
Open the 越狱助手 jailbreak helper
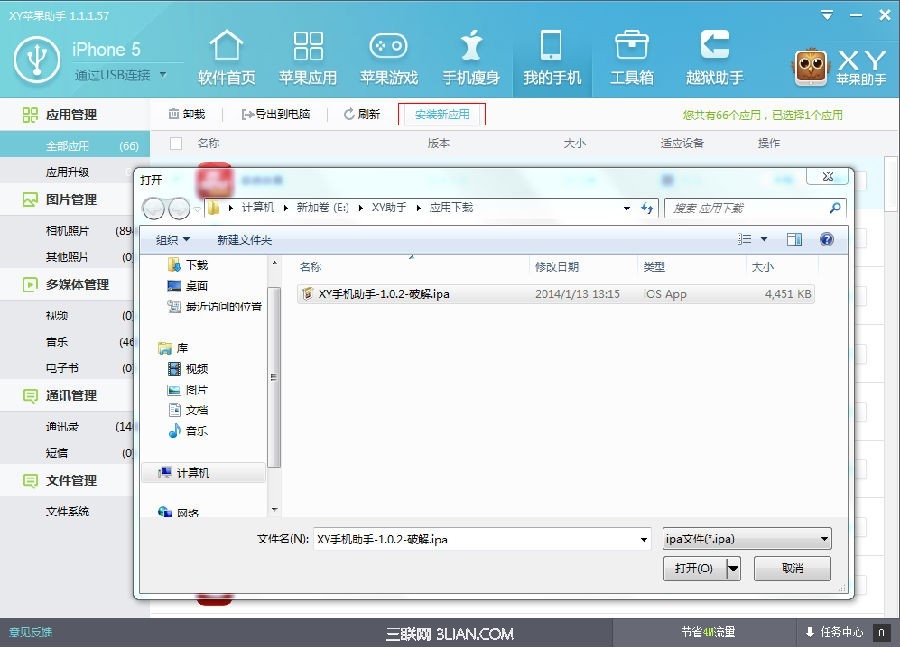[x=714, y=58]
